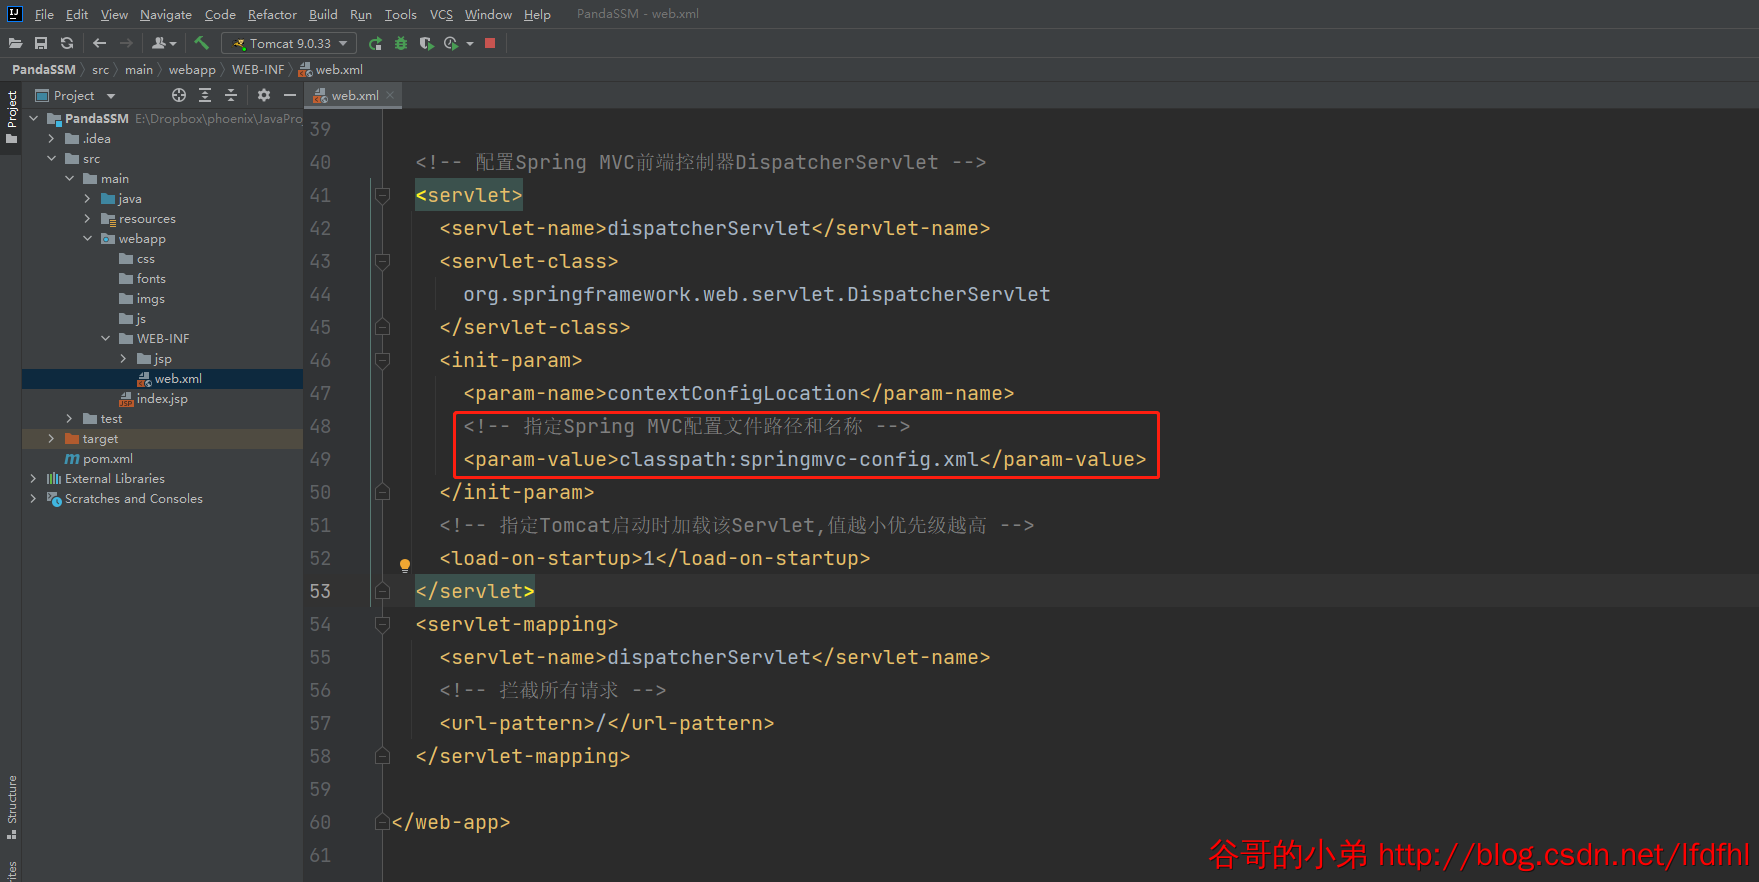Hide the Project panel with minus icon
1759x882 pixels.
290,95
